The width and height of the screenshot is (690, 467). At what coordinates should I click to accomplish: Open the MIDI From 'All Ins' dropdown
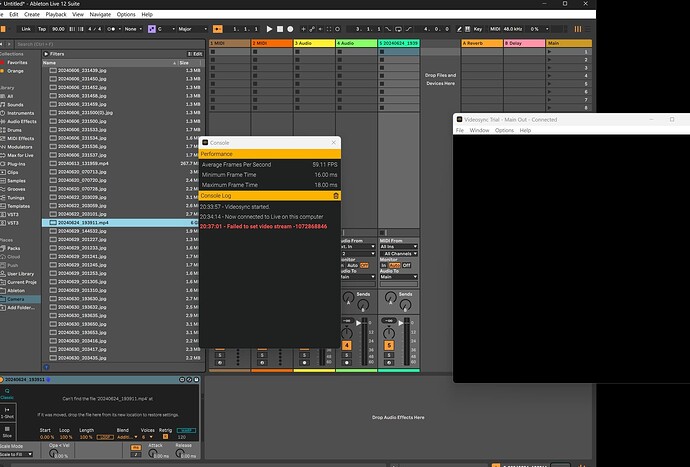pos(398,246)
